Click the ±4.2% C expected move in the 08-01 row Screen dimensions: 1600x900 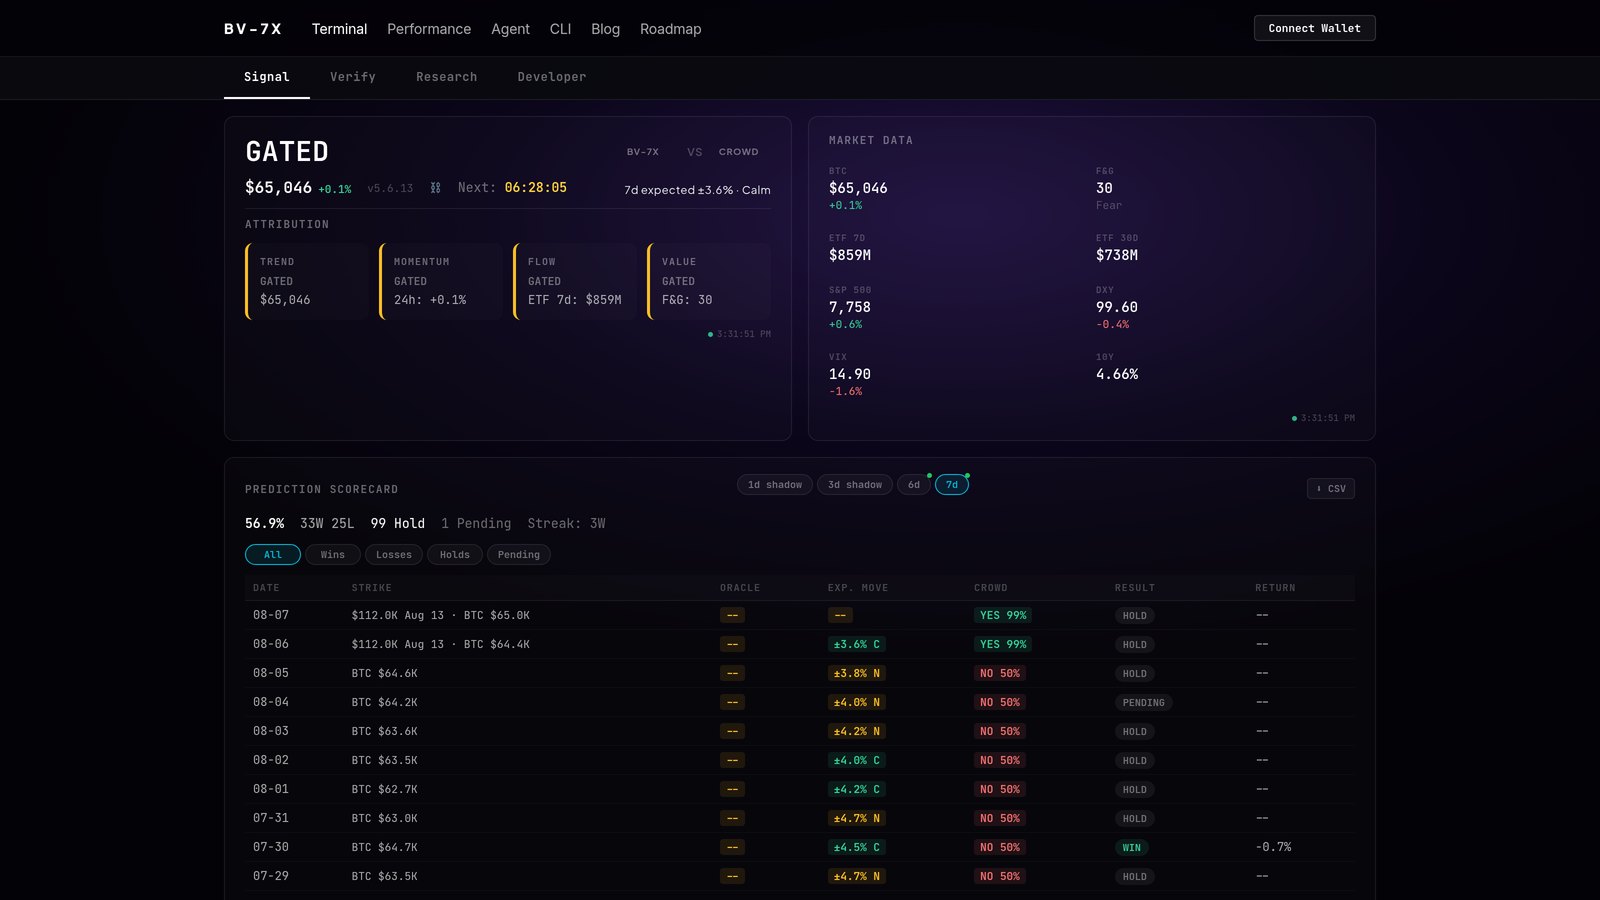pos(857,789)
